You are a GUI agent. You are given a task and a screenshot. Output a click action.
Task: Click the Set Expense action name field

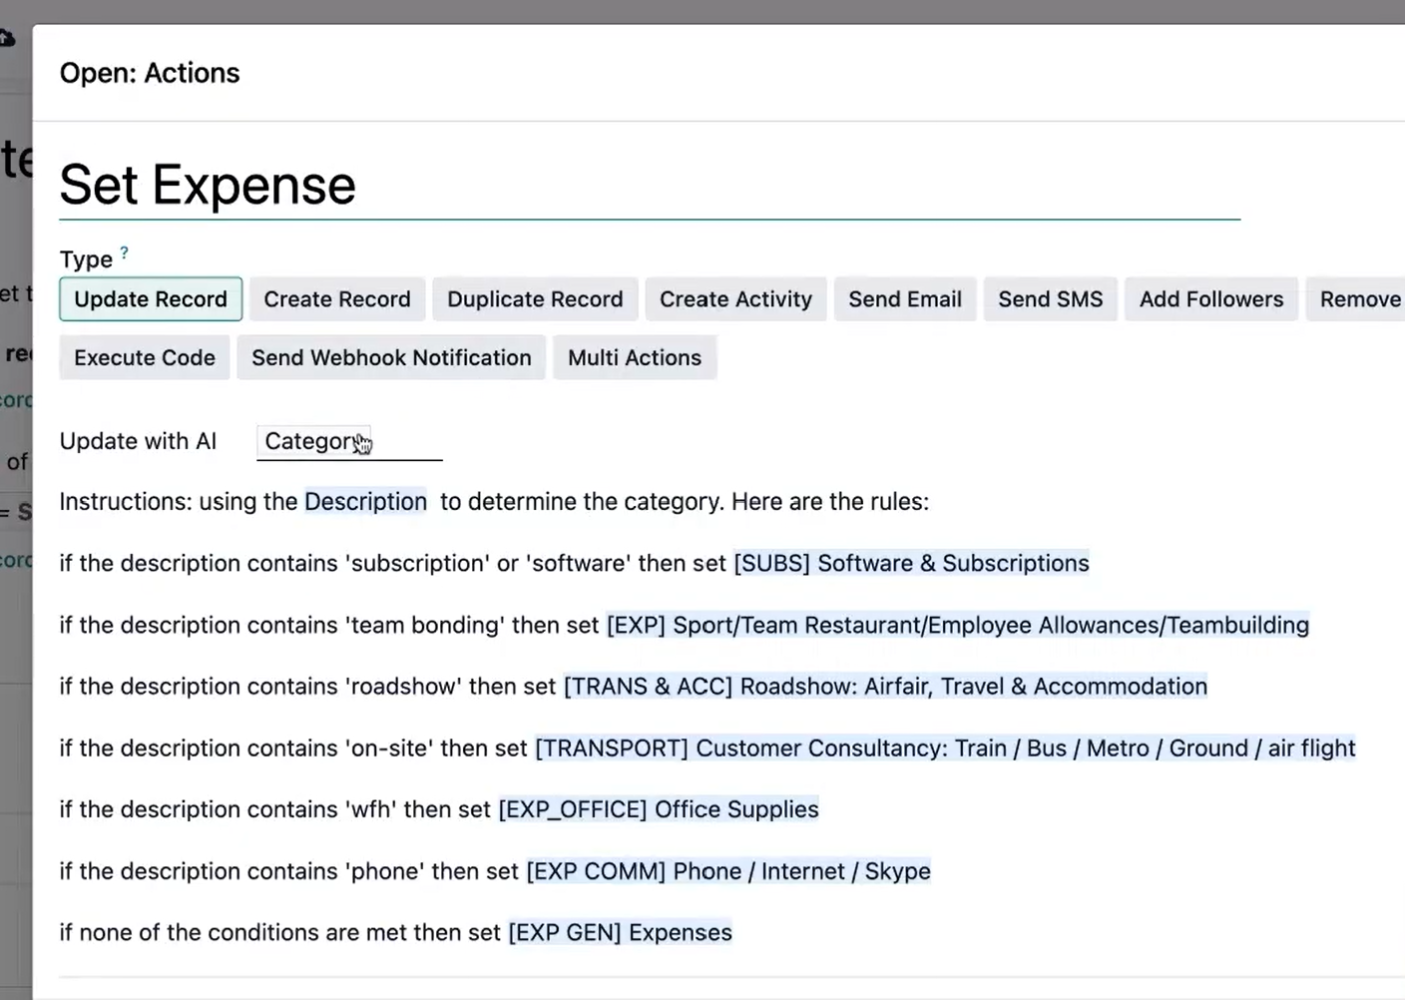pos(648,186)
